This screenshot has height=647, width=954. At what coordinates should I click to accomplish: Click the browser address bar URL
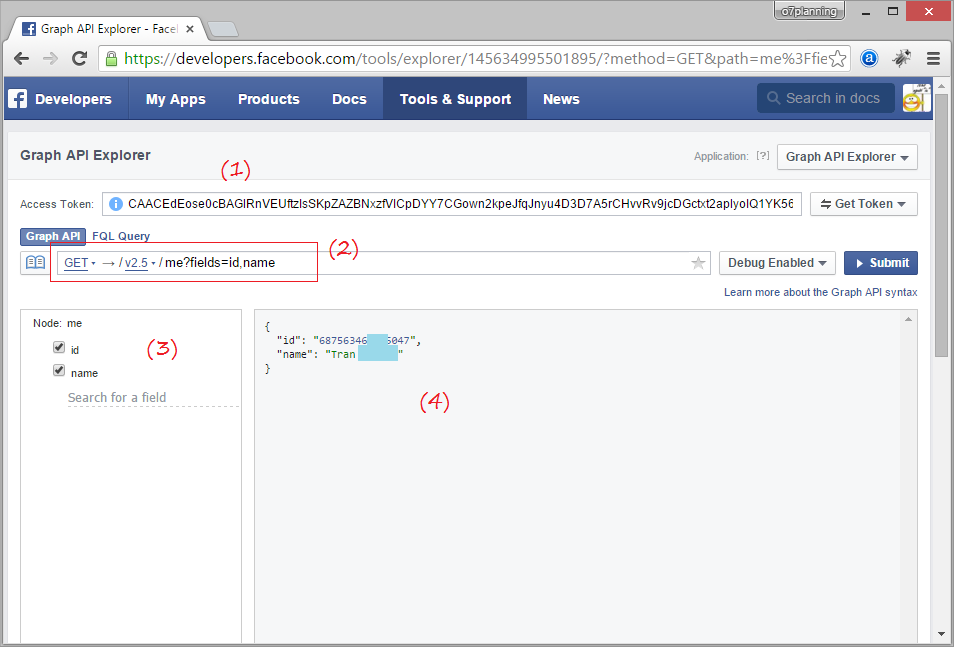pyautogui.click(x=476, y=58)
